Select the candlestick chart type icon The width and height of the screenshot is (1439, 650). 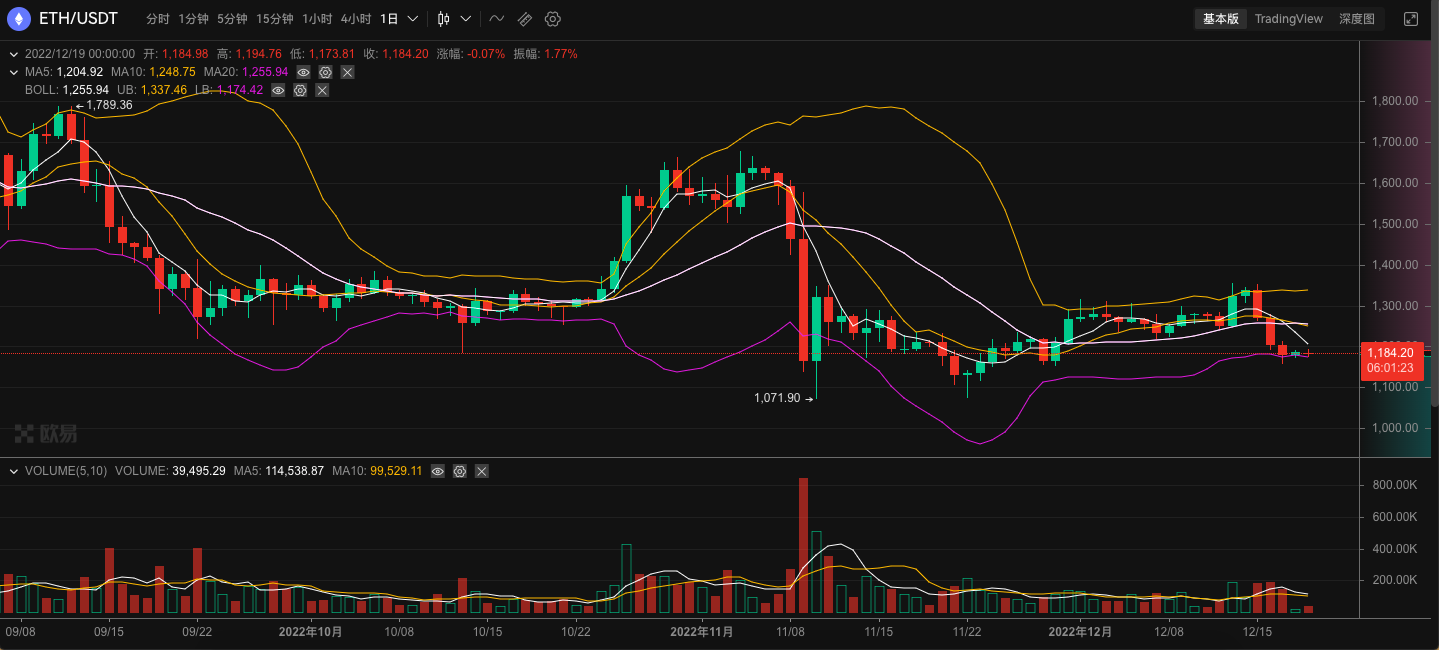(x=443, y=18)
